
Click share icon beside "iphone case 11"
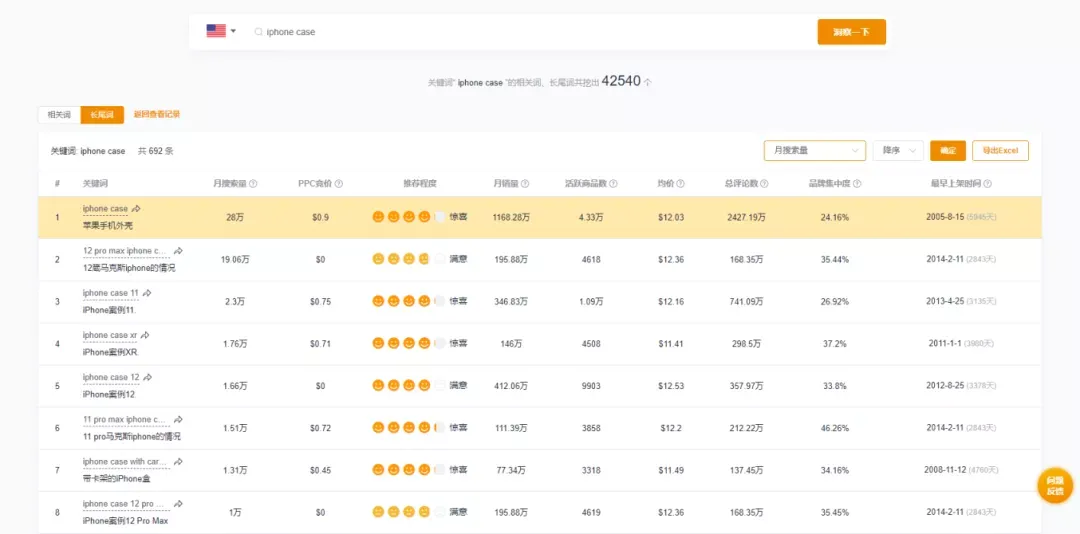[147, 293]
